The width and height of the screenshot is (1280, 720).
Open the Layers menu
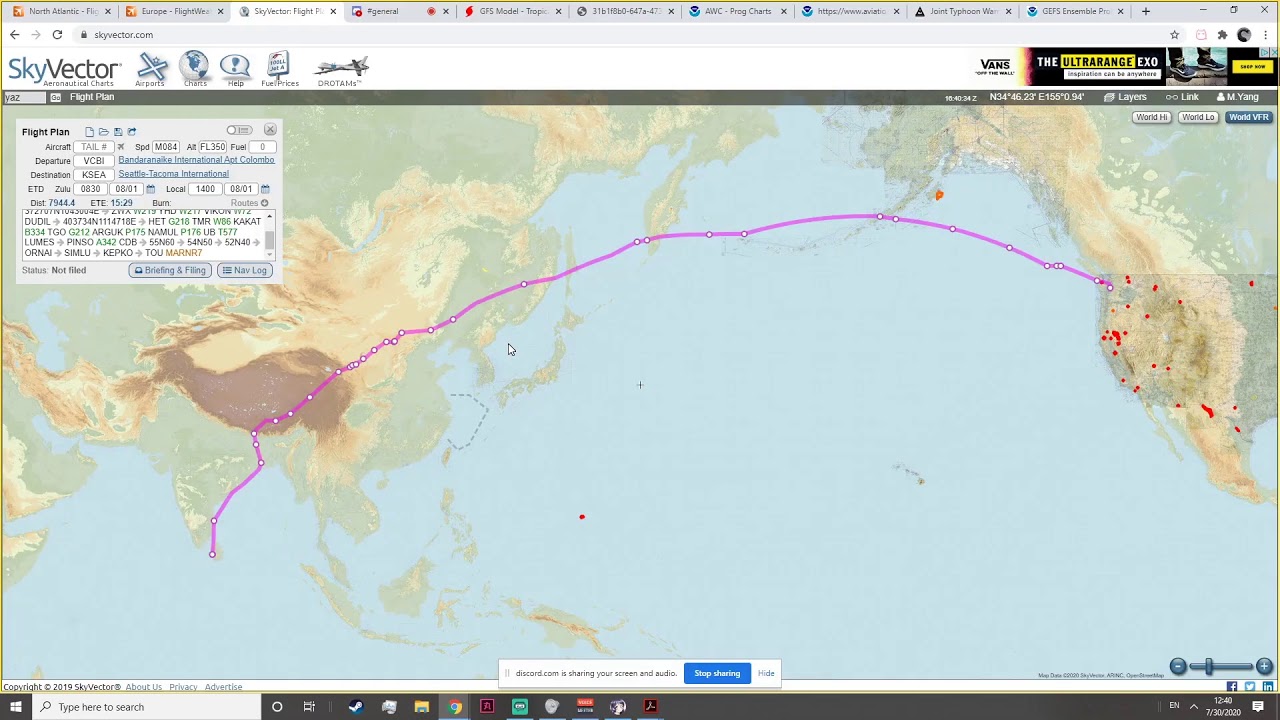point(1125,97)
